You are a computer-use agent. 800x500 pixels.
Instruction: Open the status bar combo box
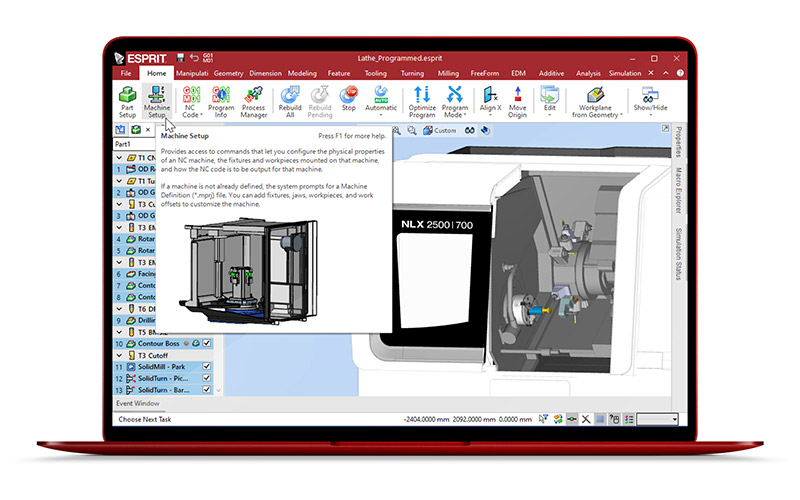(658, 419)
